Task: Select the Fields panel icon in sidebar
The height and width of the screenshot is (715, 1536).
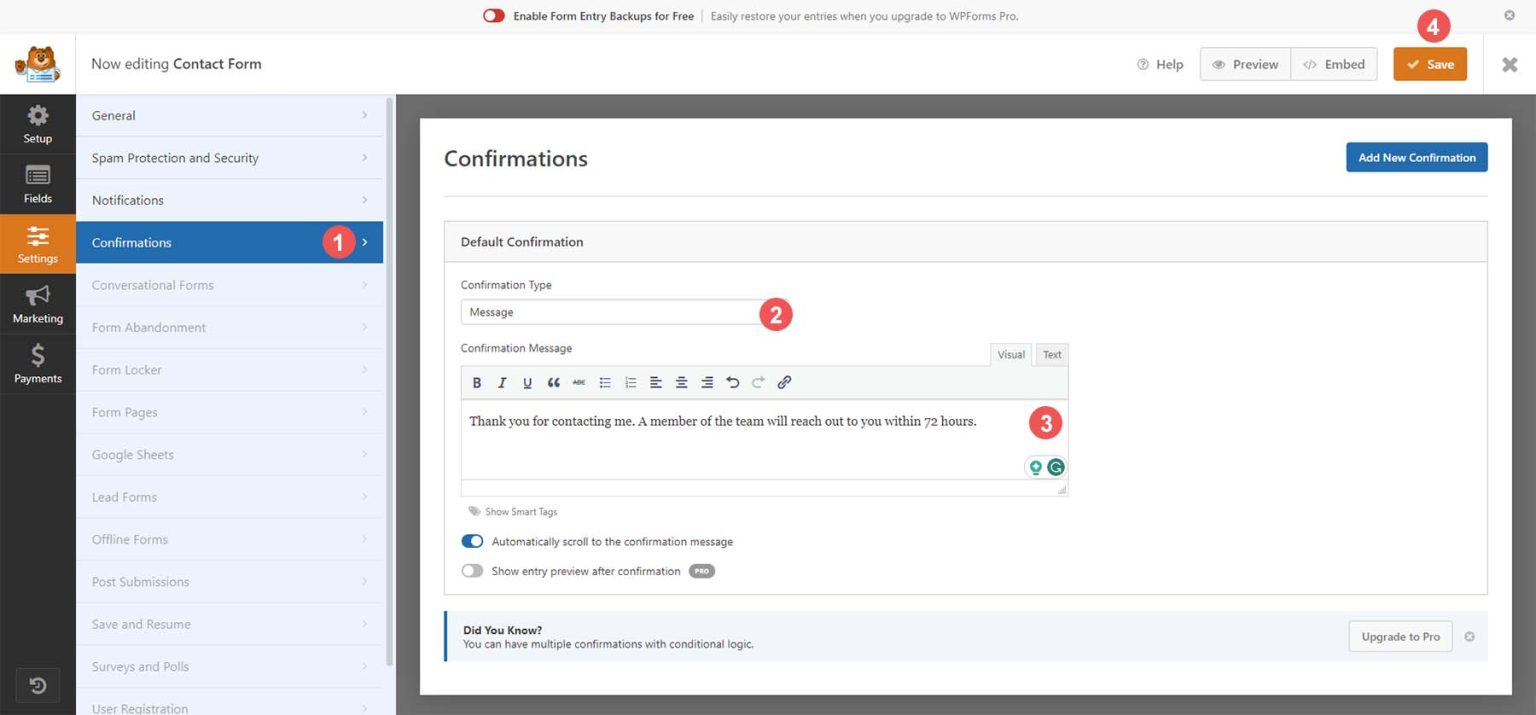Action: pos(37,184)
